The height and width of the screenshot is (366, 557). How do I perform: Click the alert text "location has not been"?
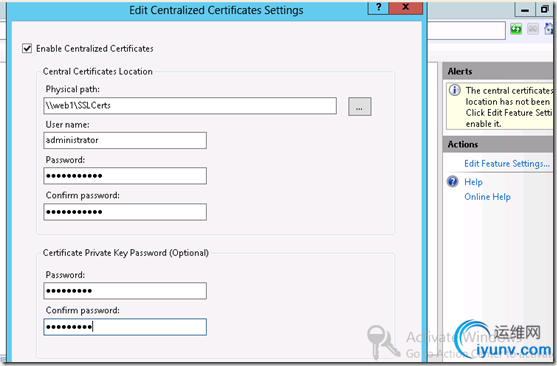click(508, 102)
